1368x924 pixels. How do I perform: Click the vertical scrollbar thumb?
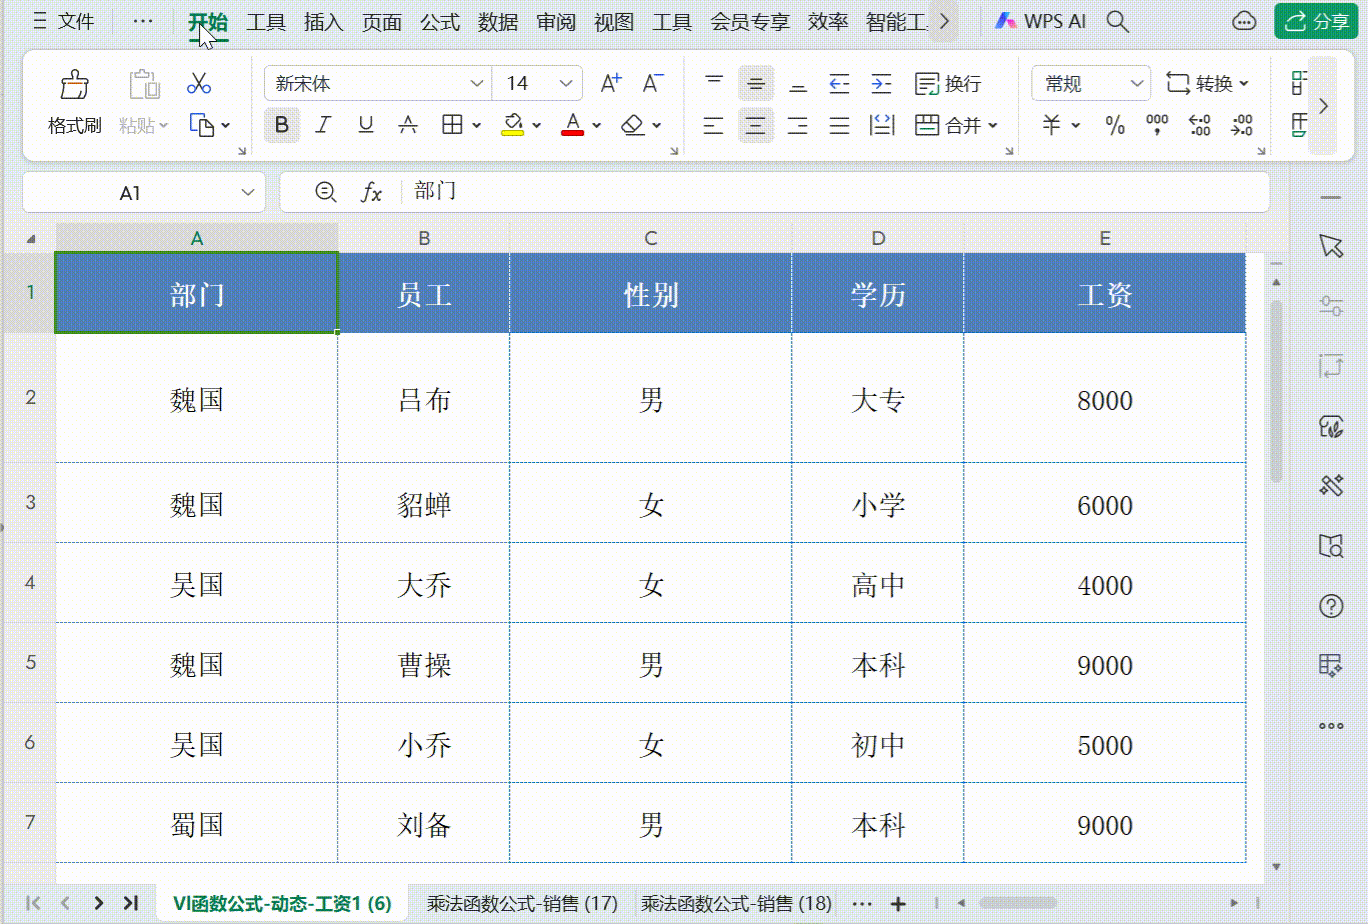[1276, 390]
